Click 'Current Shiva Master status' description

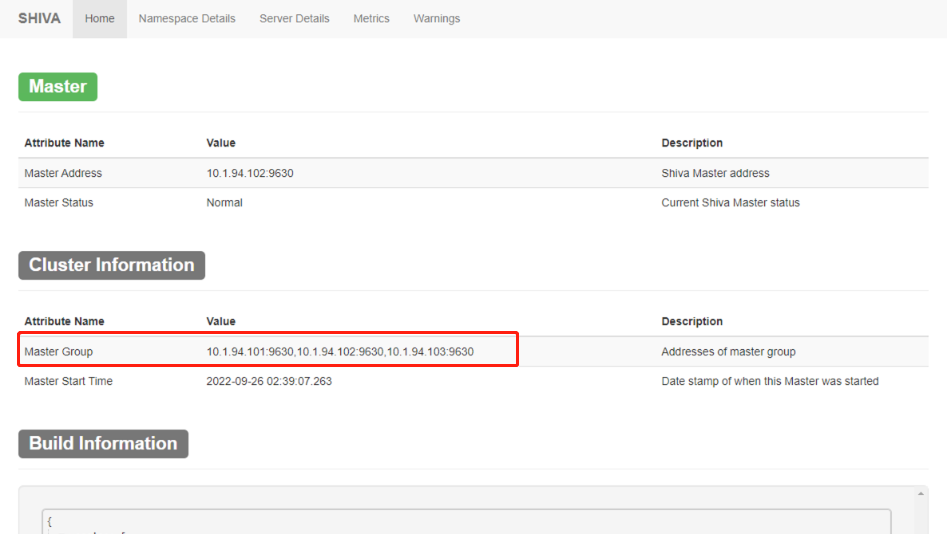click(730, 203)
